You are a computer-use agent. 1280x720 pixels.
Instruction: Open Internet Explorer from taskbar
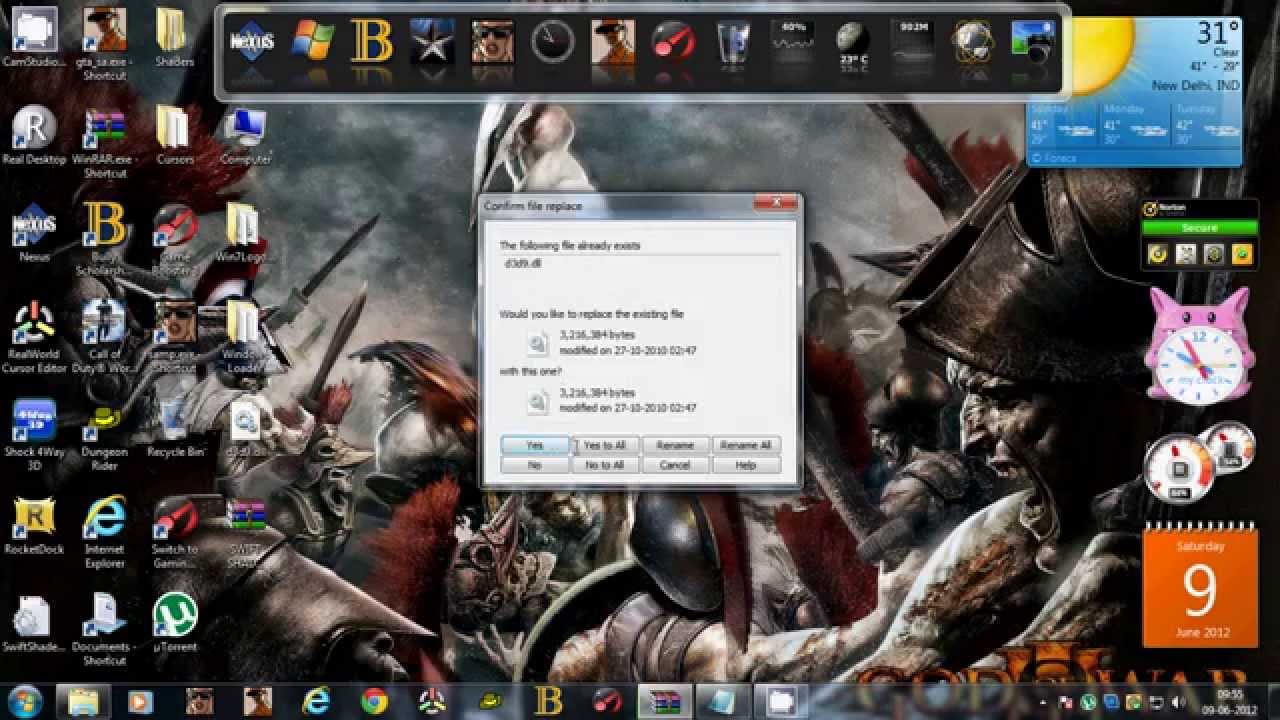[x=317, y=701]
